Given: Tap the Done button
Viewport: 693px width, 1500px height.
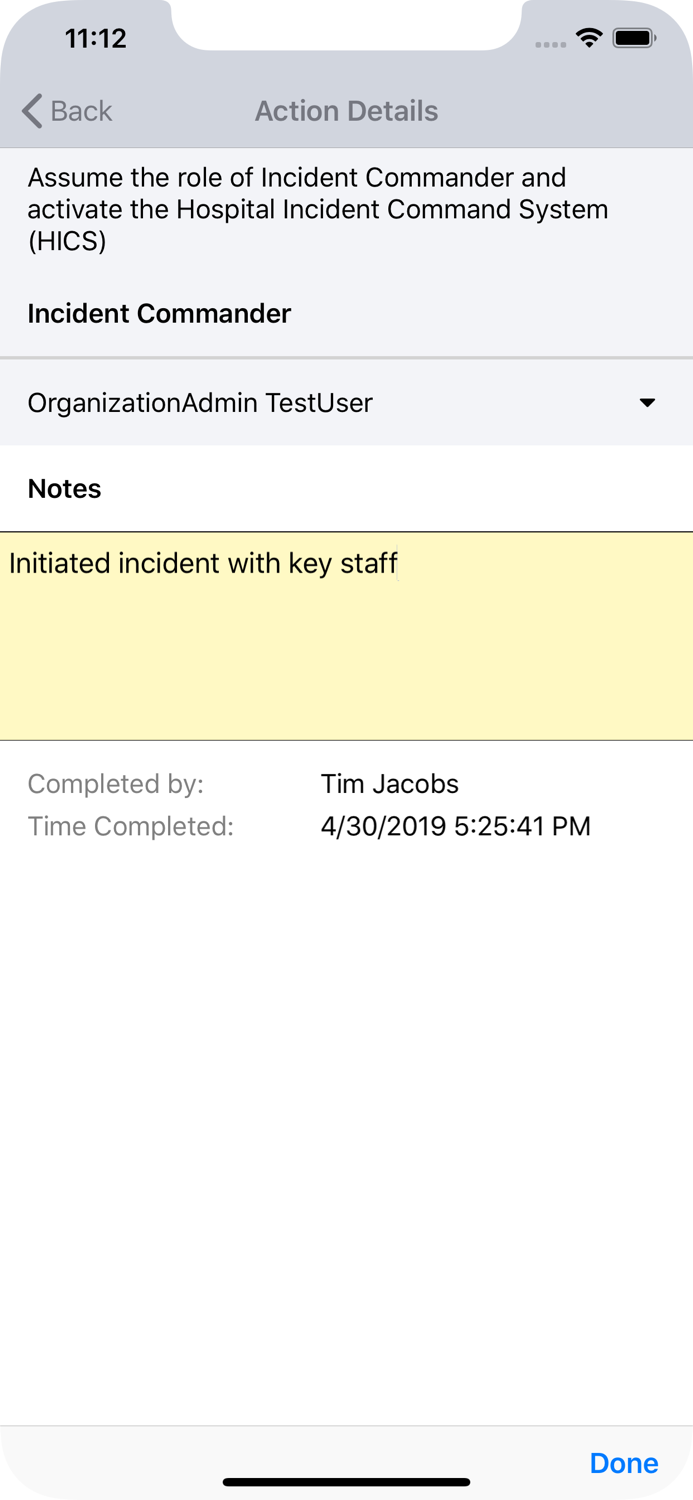Looking at the screenshot, I should tap(624, 1463).
